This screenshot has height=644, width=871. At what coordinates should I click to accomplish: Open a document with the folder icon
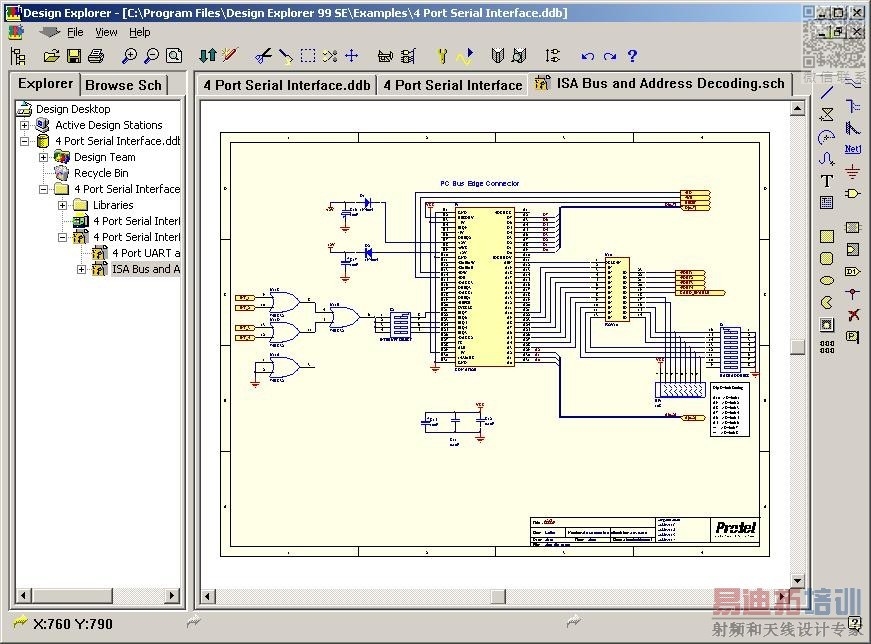coord(51,56)
